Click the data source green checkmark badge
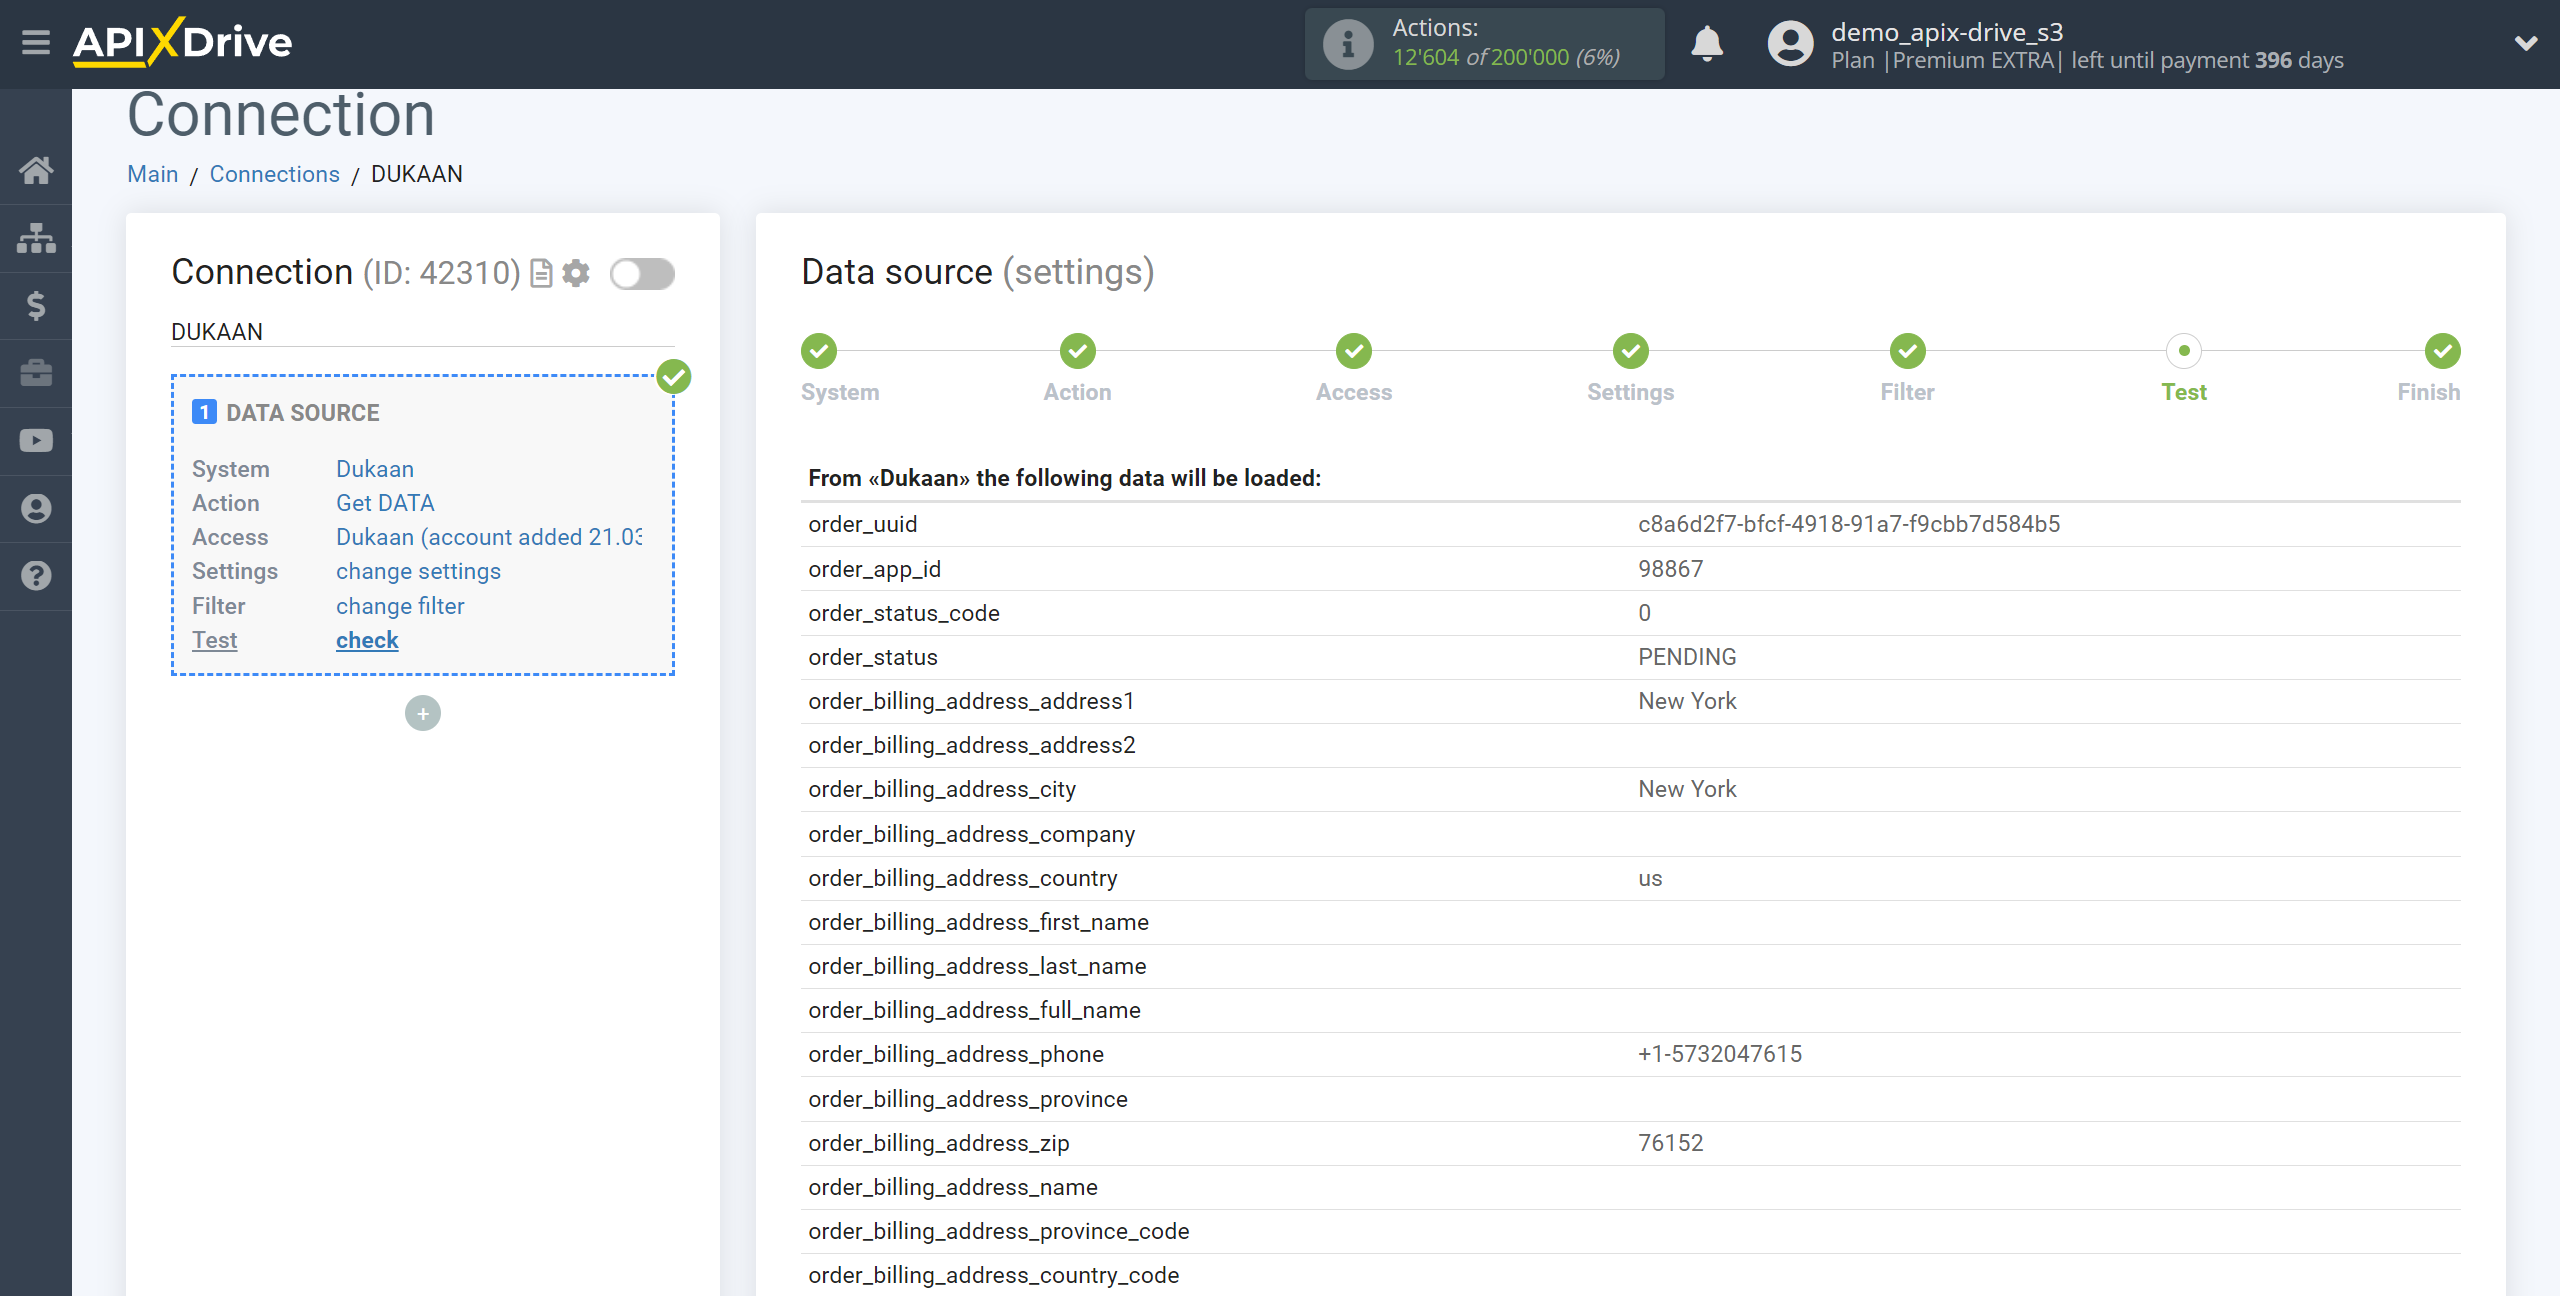Viewport: 2560px width, 1296px height. click(x=674, y=377)
